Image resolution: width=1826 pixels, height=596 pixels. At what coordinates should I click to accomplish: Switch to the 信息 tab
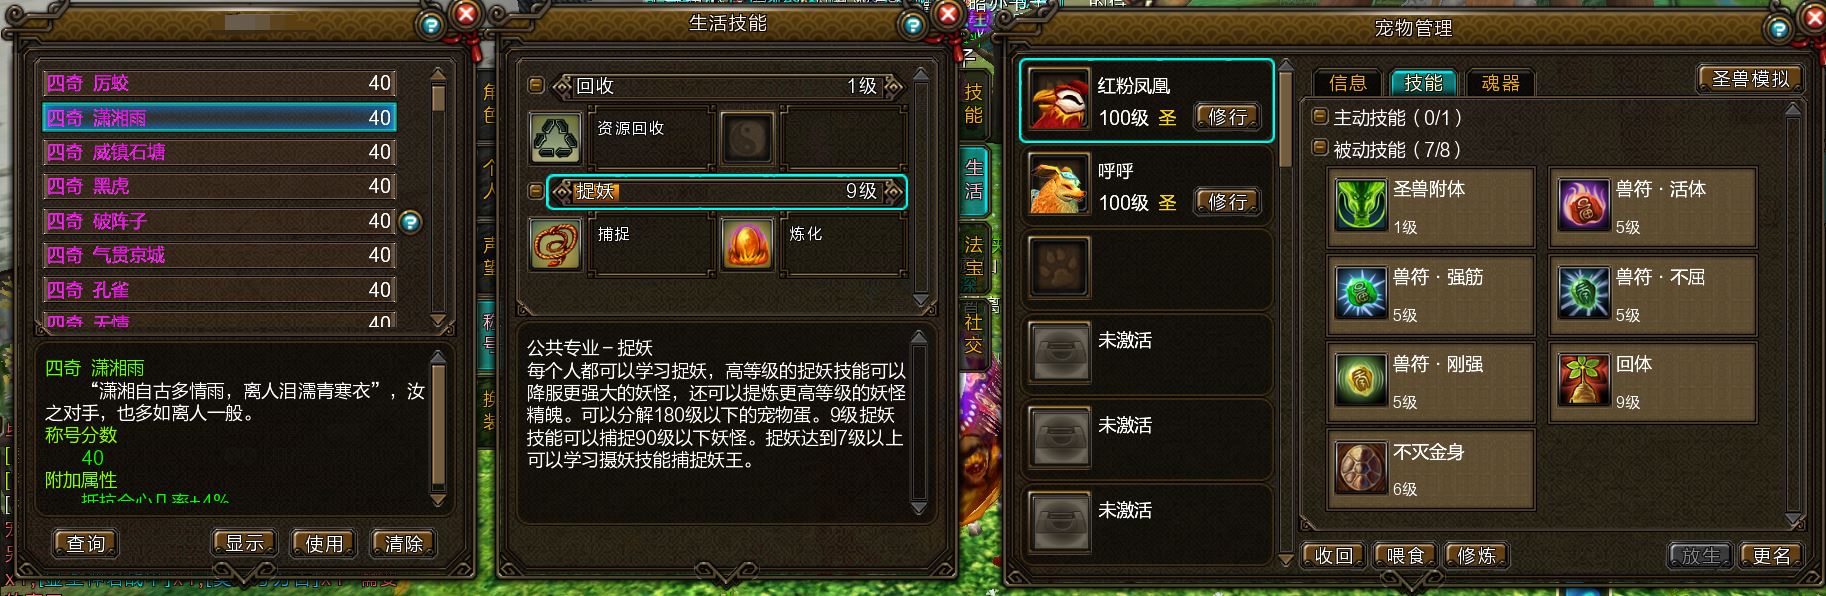[1348, 83]
